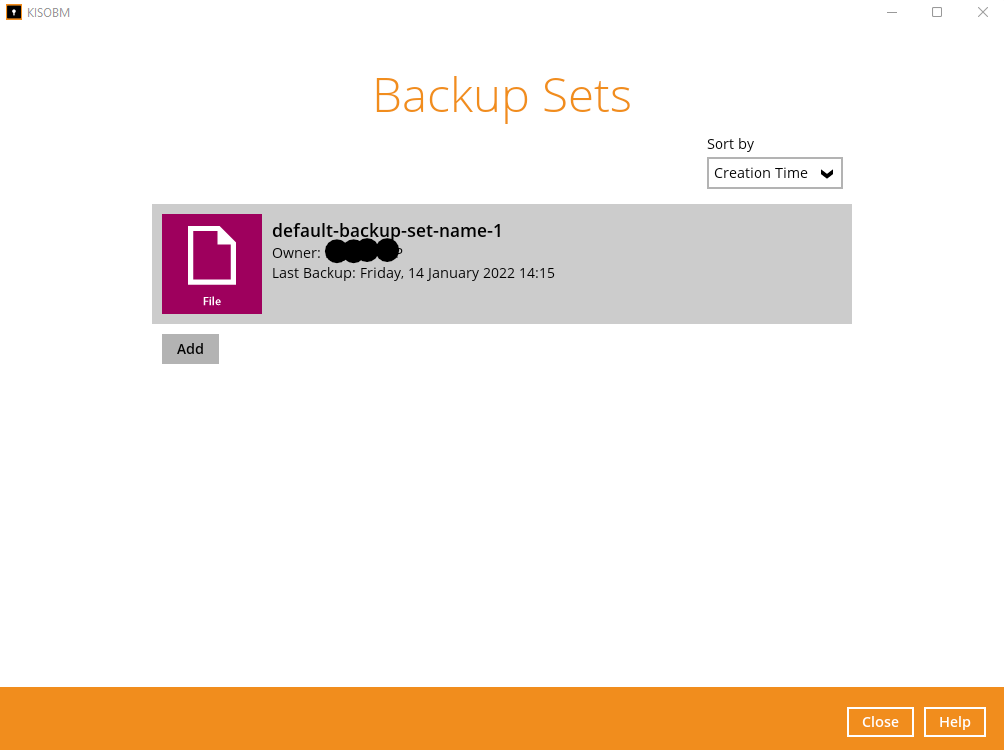The width and height of the screenshot is (1004, 750).
Task: Select the purple File backup set tile
Action: click(212, 264)
